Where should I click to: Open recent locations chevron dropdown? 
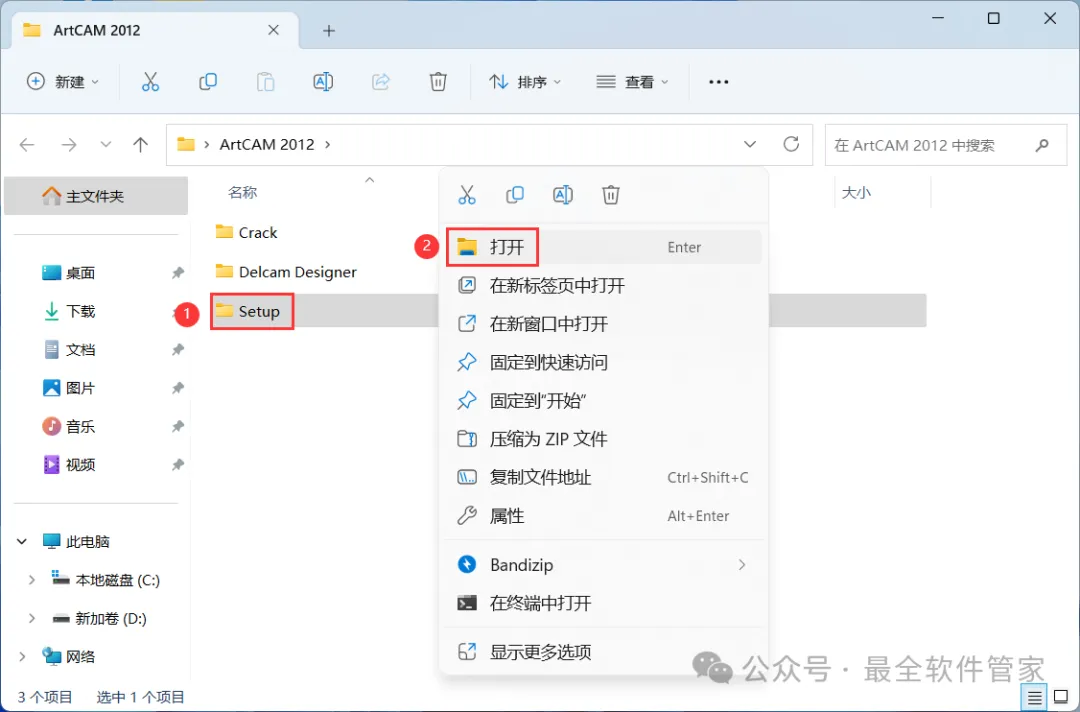(x=105, y=145)
